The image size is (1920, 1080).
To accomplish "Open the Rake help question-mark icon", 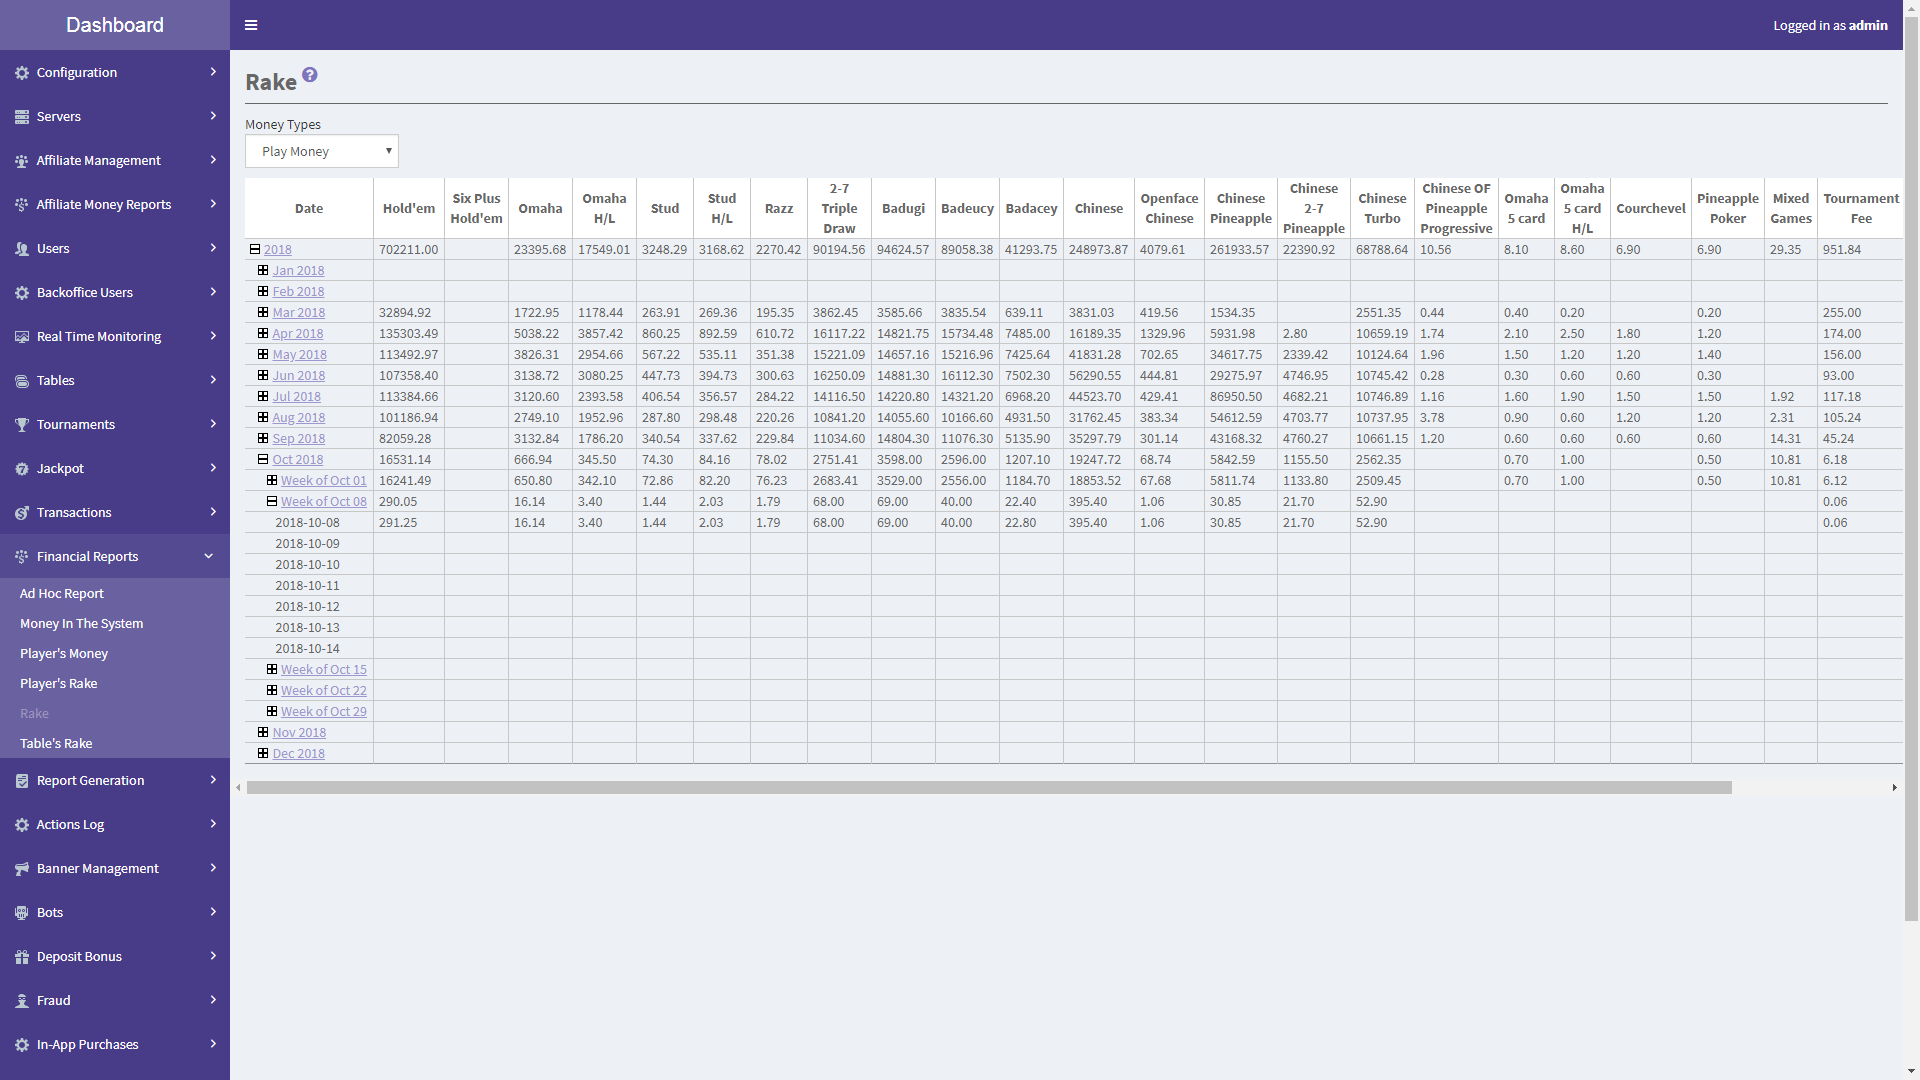I will point(310,75).
